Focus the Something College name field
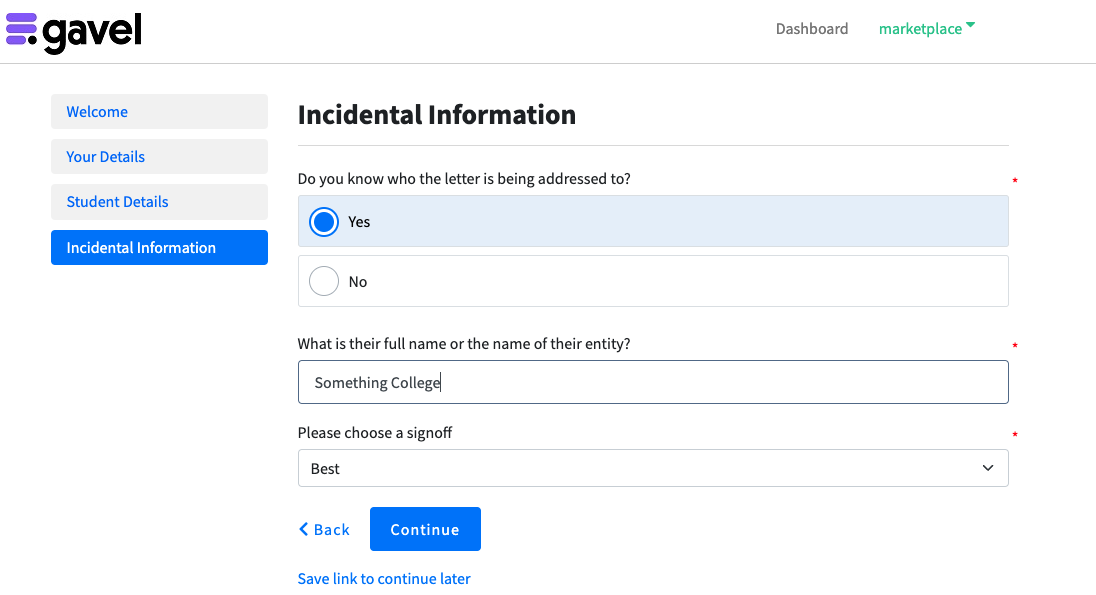 pos(652,383)
